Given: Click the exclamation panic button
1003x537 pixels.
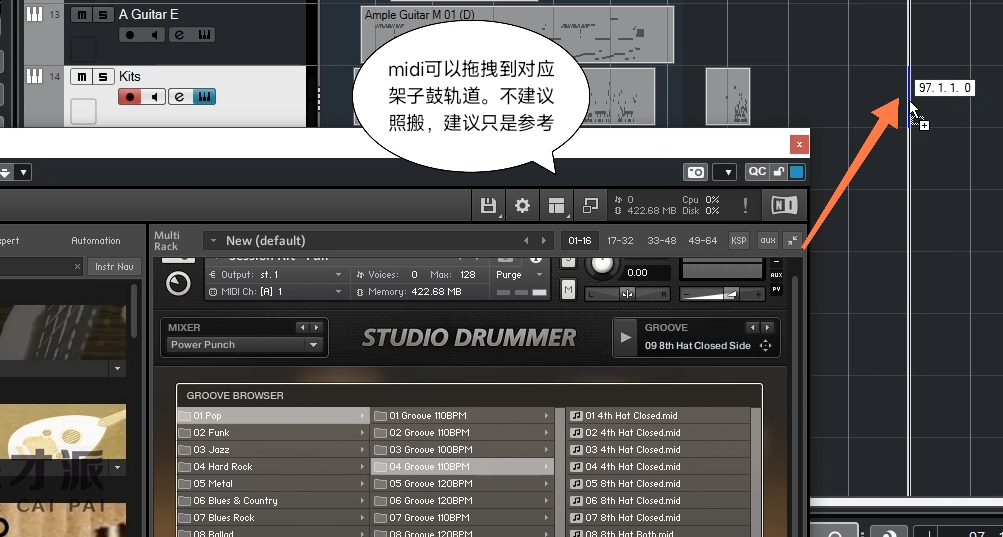Looking at the screenshot, I should tap(745, 205).
